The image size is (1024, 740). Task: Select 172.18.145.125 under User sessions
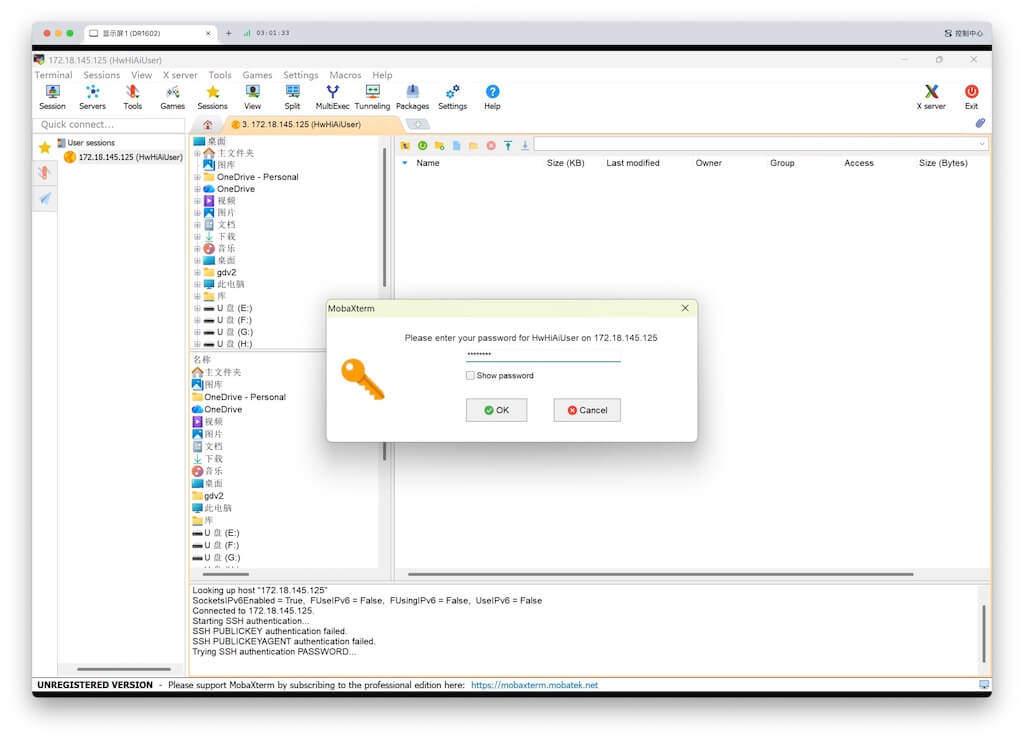(130, 157)
